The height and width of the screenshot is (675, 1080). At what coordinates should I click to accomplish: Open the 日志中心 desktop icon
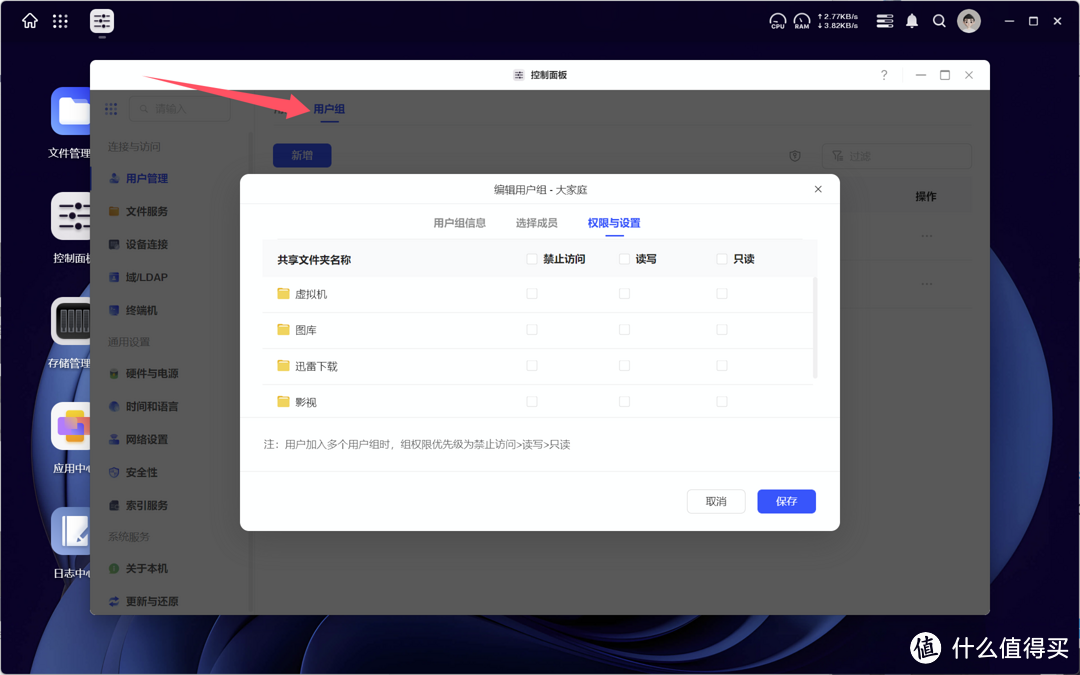click(71, 530)
